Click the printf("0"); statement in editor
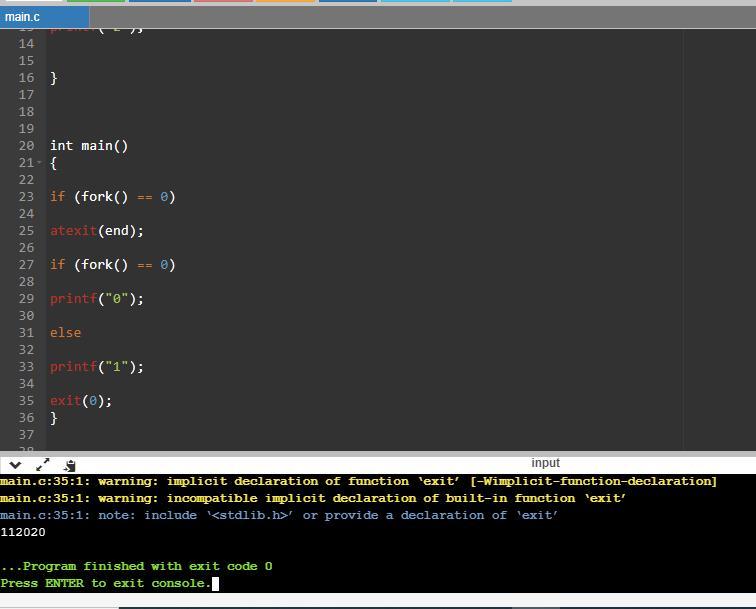Viewport: 756px width, 609px height. [97, 299]
